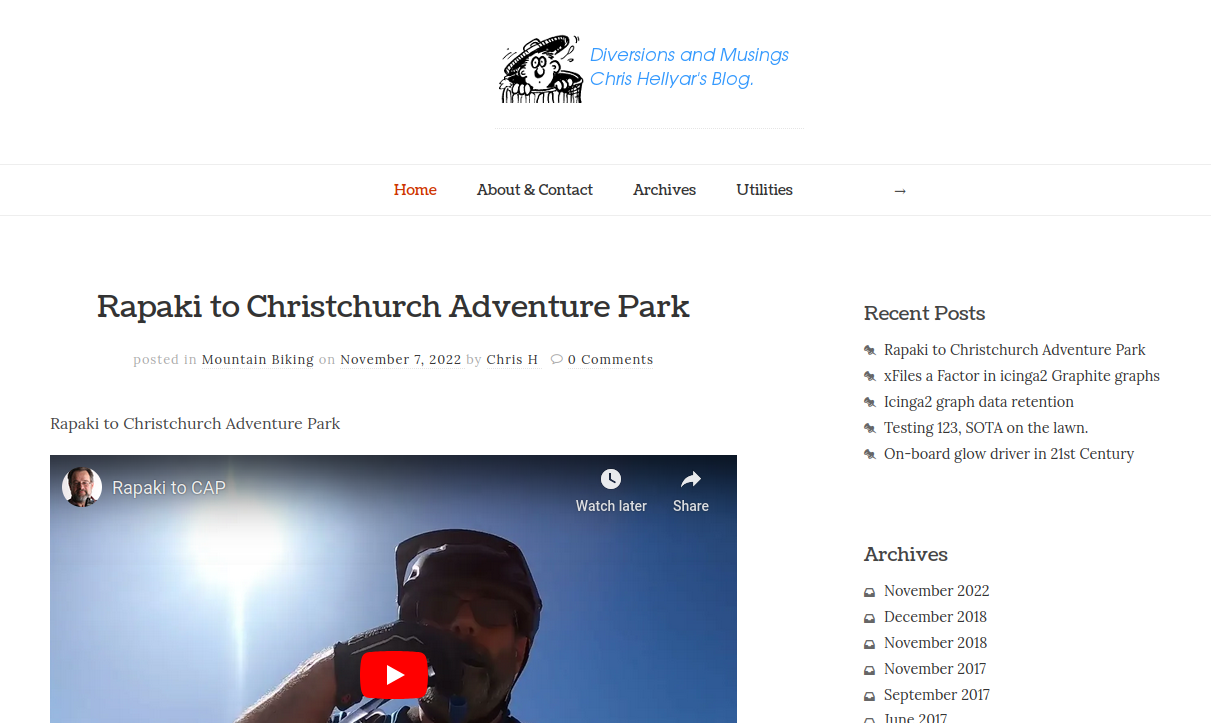Viewport: 1211px width, 723px height.
Task: Click the cartoon blog logo image
Action: [x=540, y=69]
